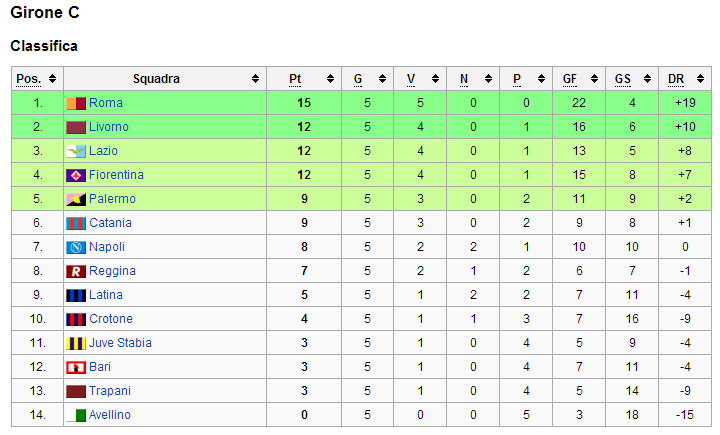Image resolution: width=720 pixels, height=435 pixels.
Task: Sort table by Pos. column arrows
Action: pos(52,79)
